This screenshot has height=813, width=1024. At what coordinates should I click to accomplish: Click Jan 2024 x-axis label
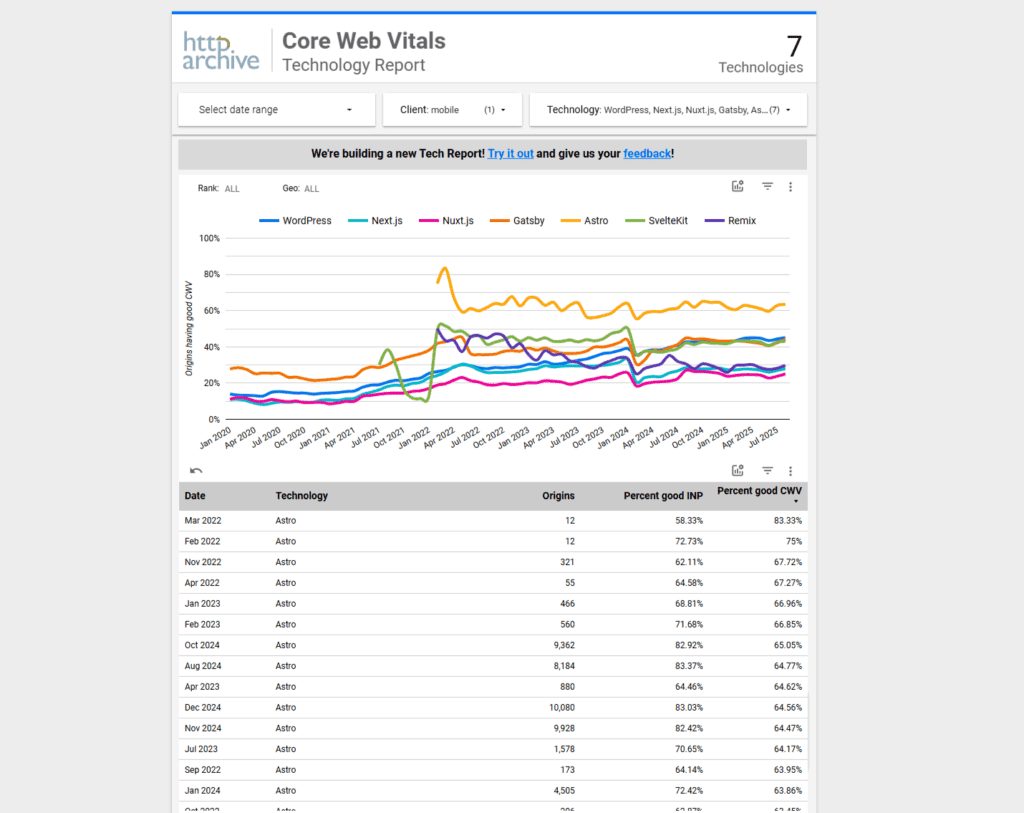coord(614,438)
